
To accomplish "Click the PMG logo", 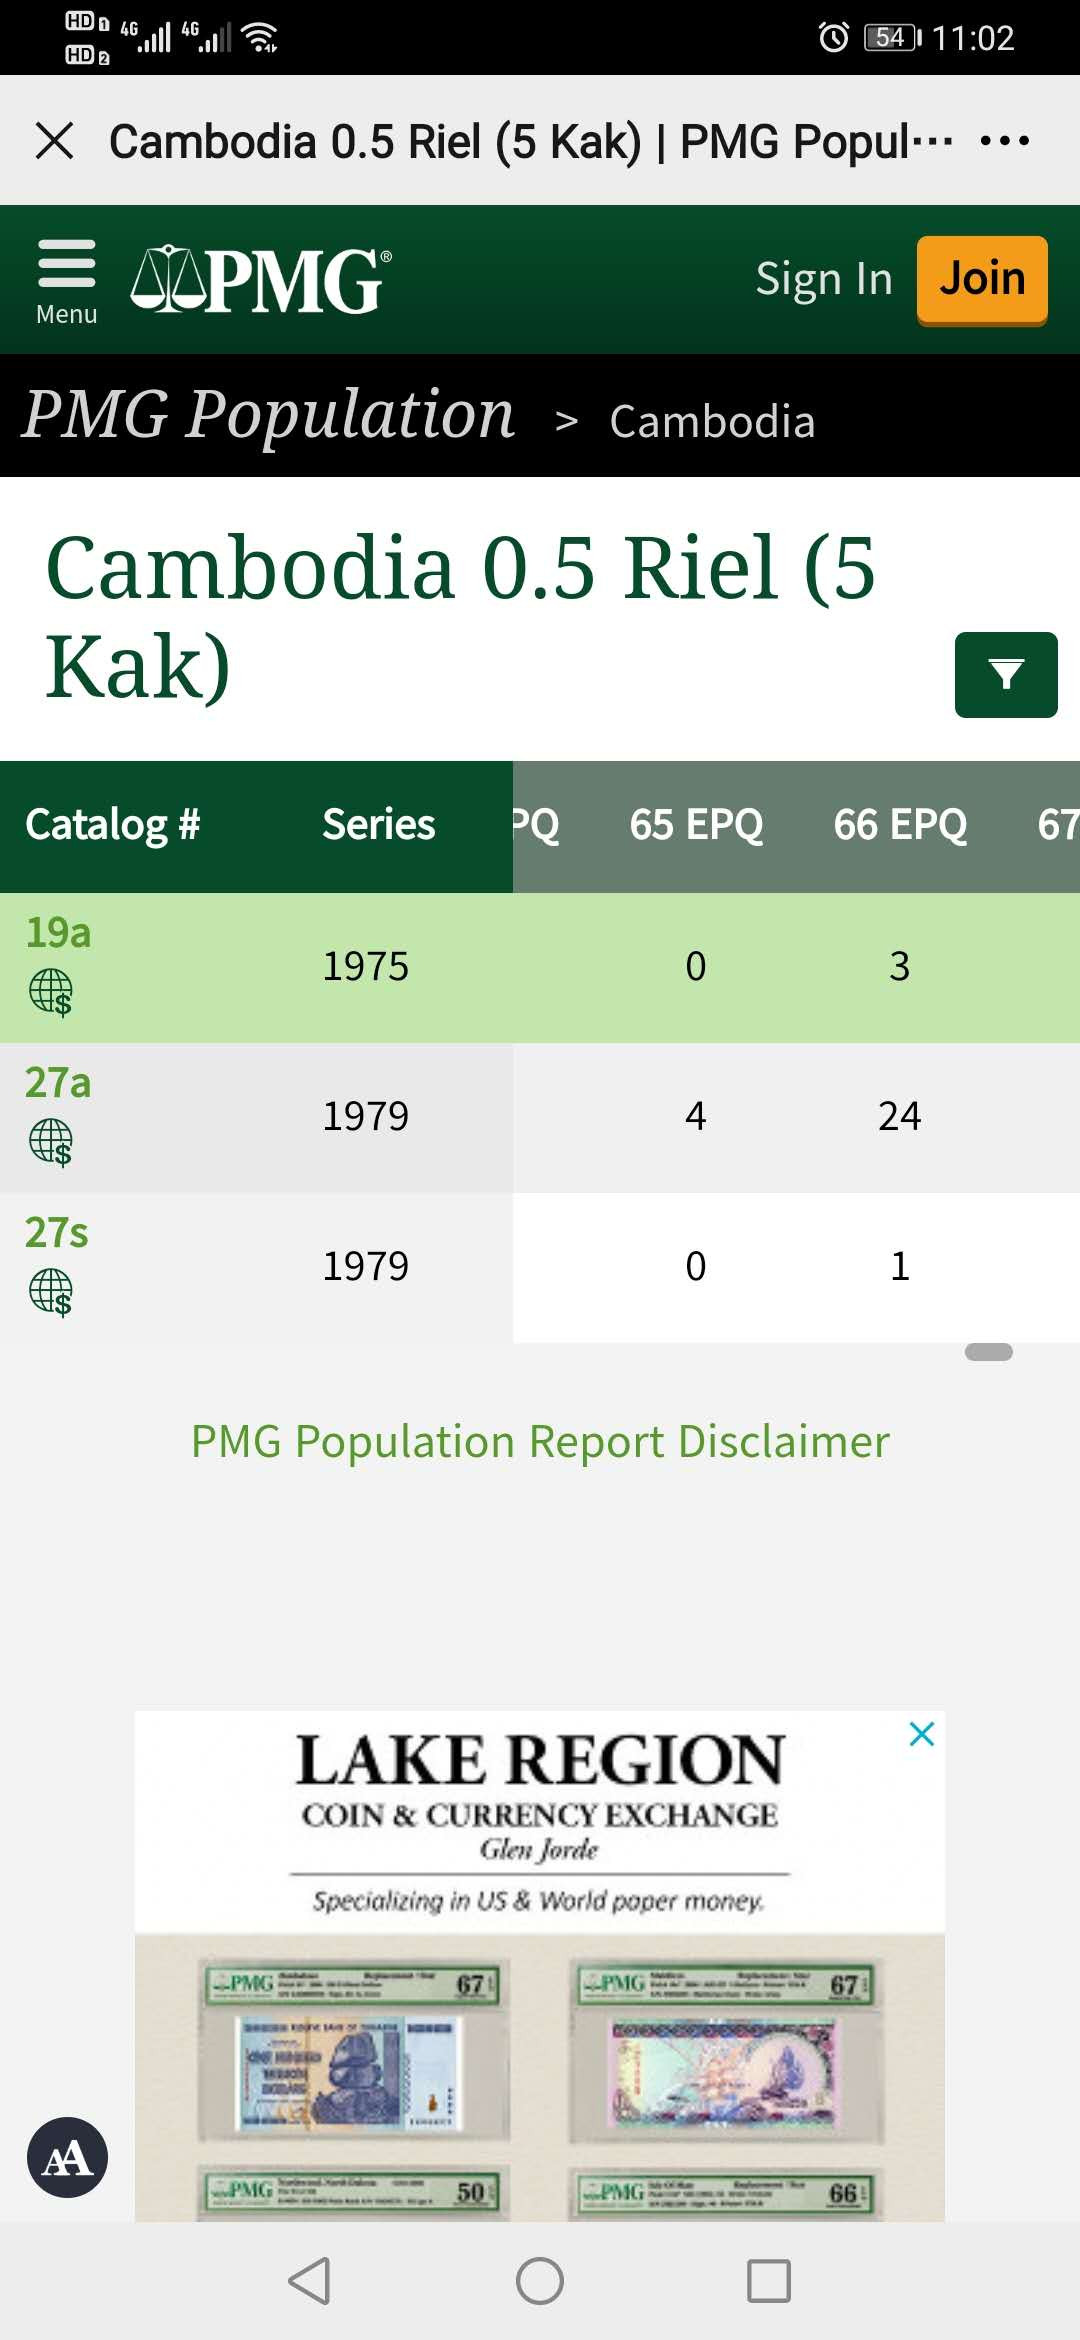I will [x=261, y=280].
